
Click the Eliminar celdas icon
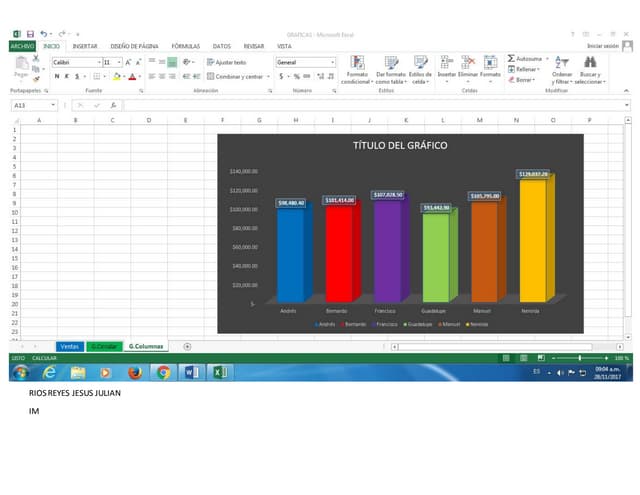(x=468, y=63)
